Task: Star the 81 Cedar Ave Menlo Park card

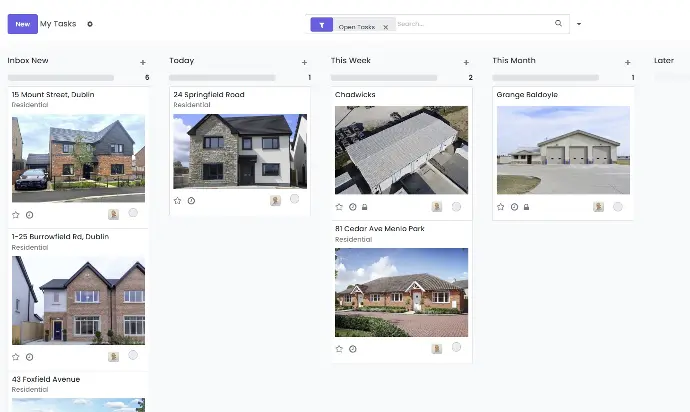Action: point(339,349)
